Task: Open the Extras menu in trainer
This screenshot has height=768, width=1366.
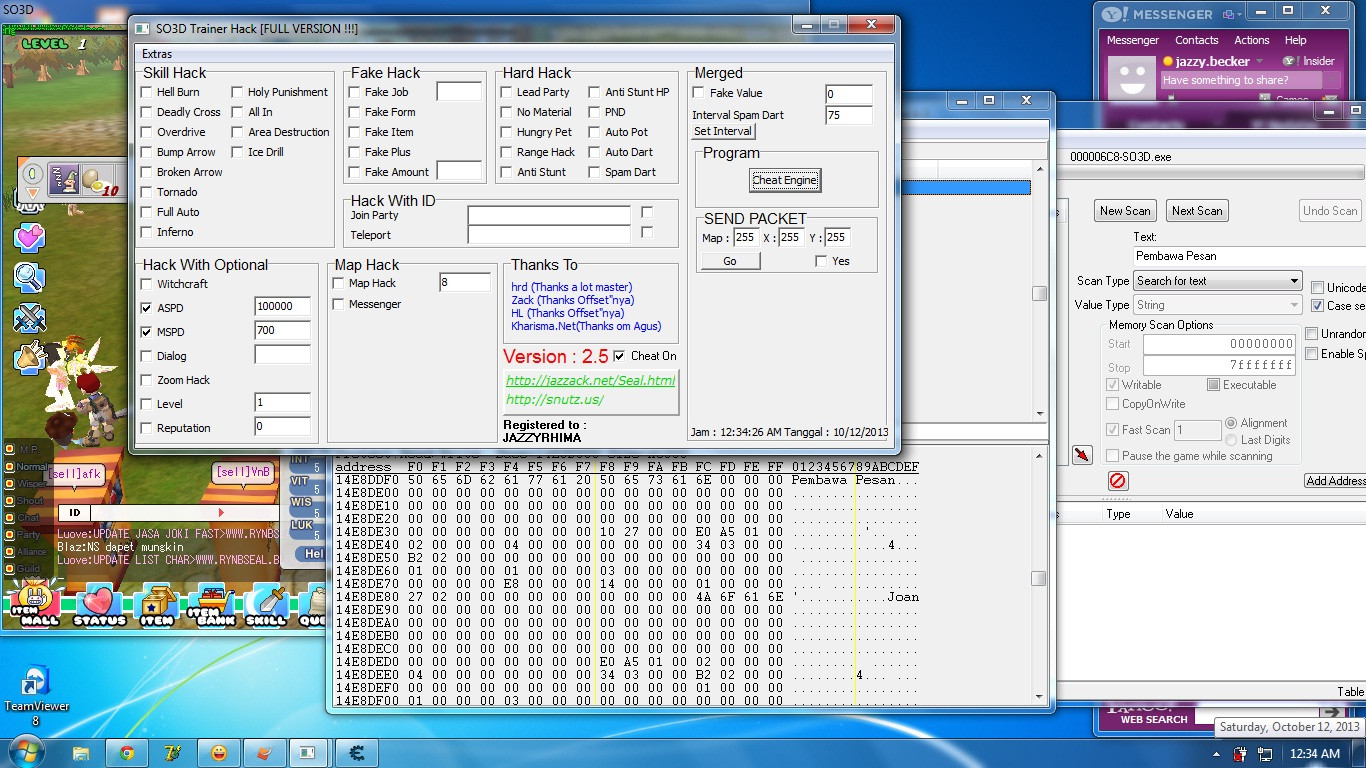Action: click(x=157, y=54)
